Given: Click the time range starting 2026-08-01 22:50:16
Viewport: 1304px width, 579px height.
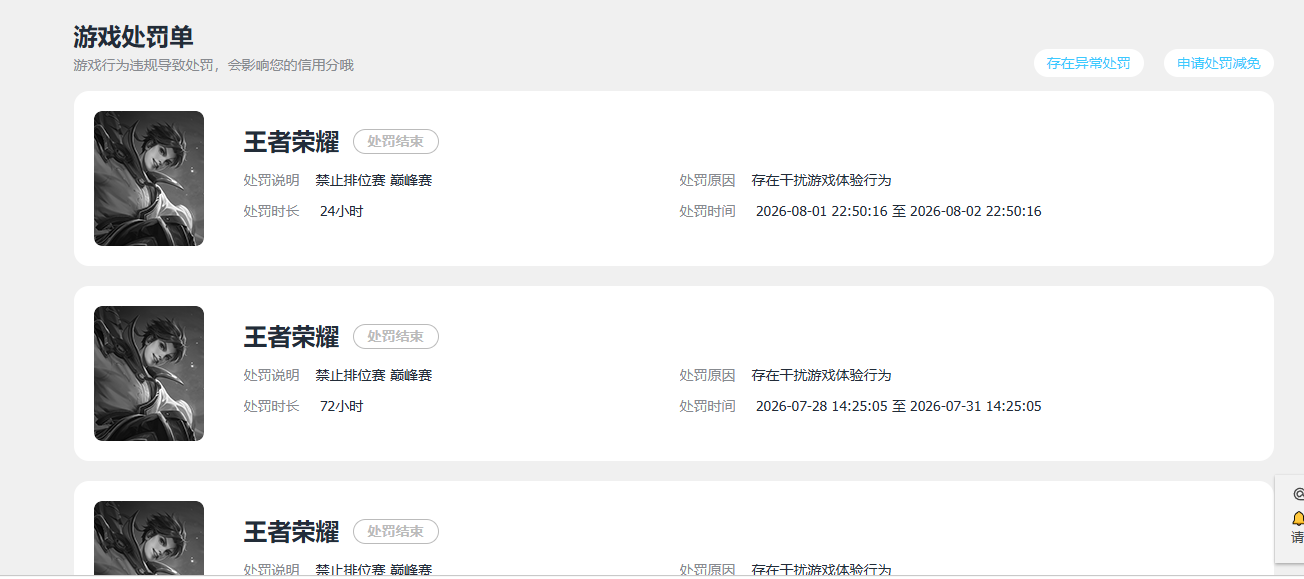Looking at the screenshot, I should [898, 211].
